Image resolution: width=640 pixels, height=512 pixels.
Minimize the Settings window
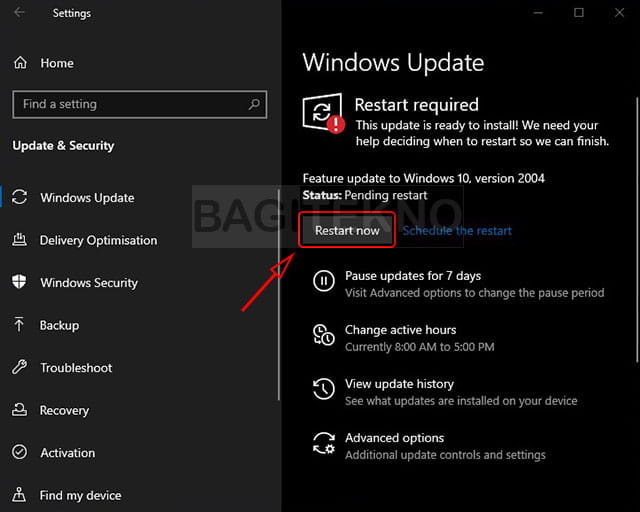pyautogui.click(x=538, y=13)
